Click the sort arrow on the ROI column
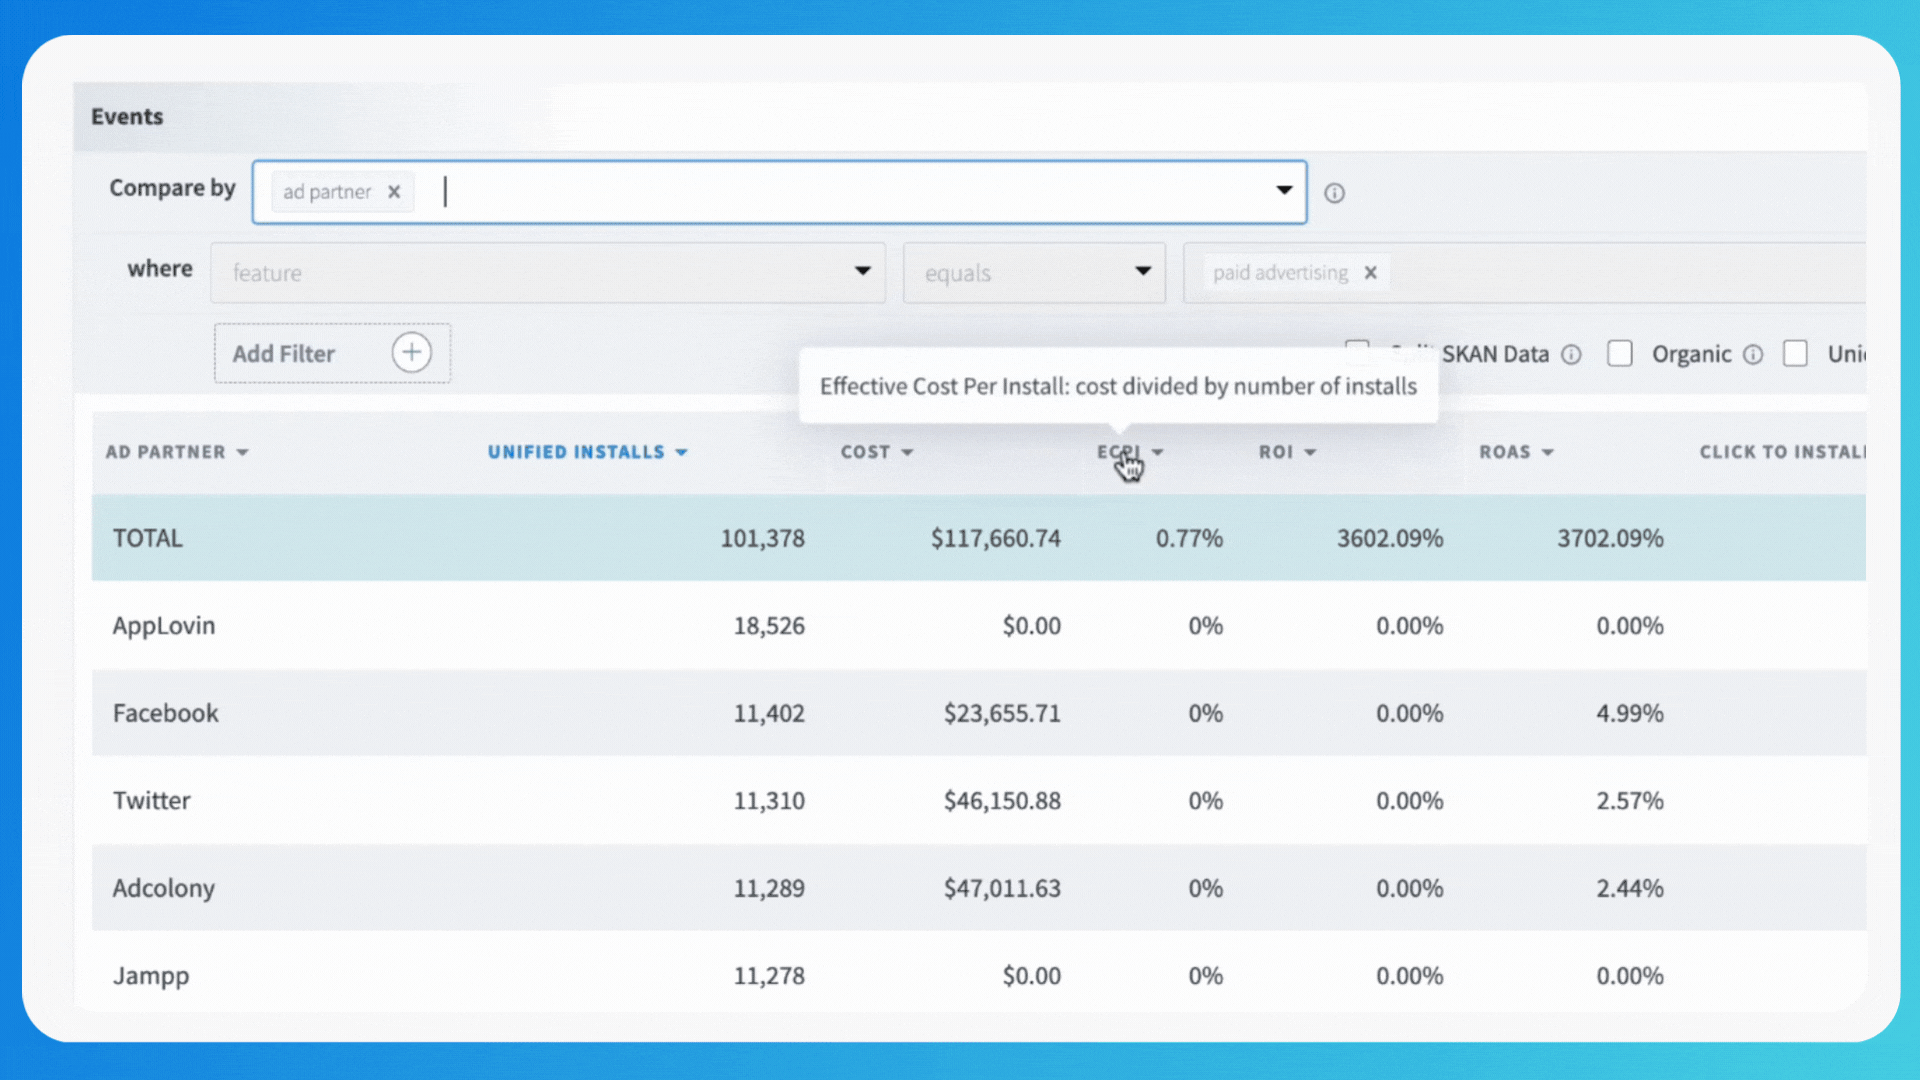Viewport: 1920px width, 1080px height. coord(1312,451)
